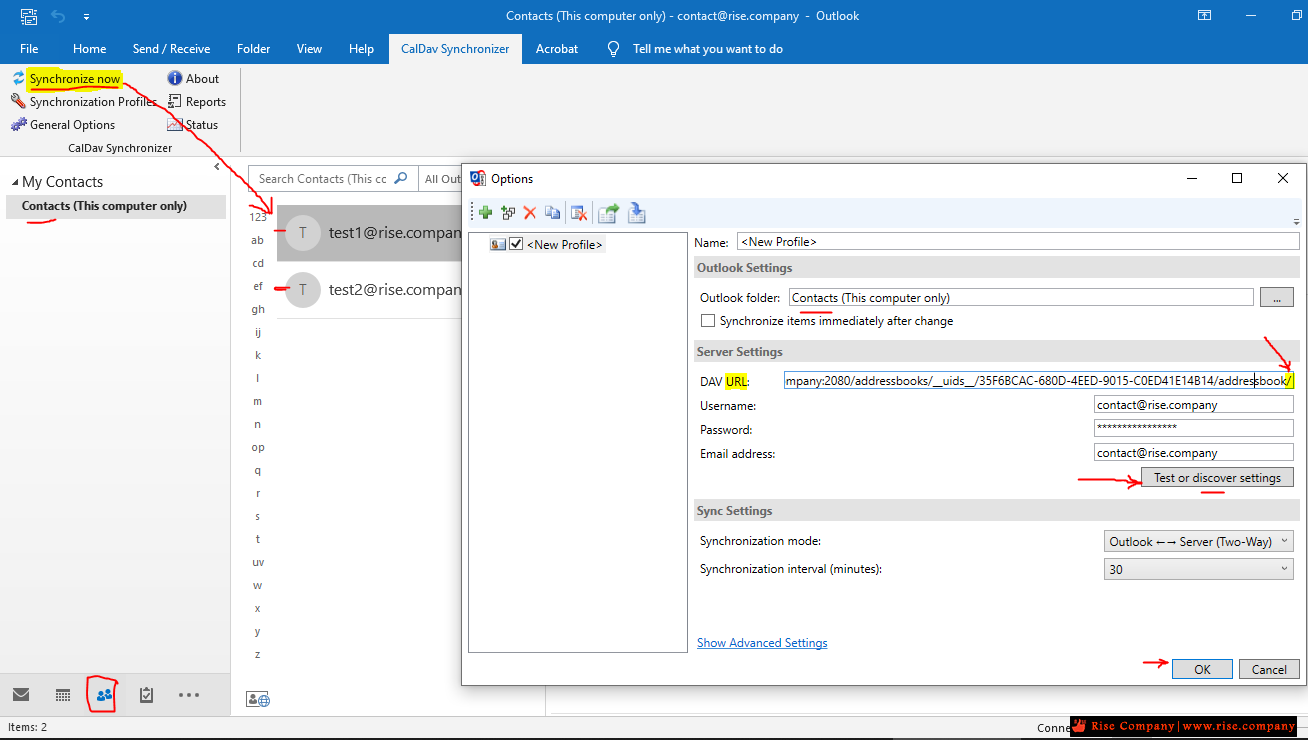
Task: Enable Synchronize items immediately after change
Action: 708,321
